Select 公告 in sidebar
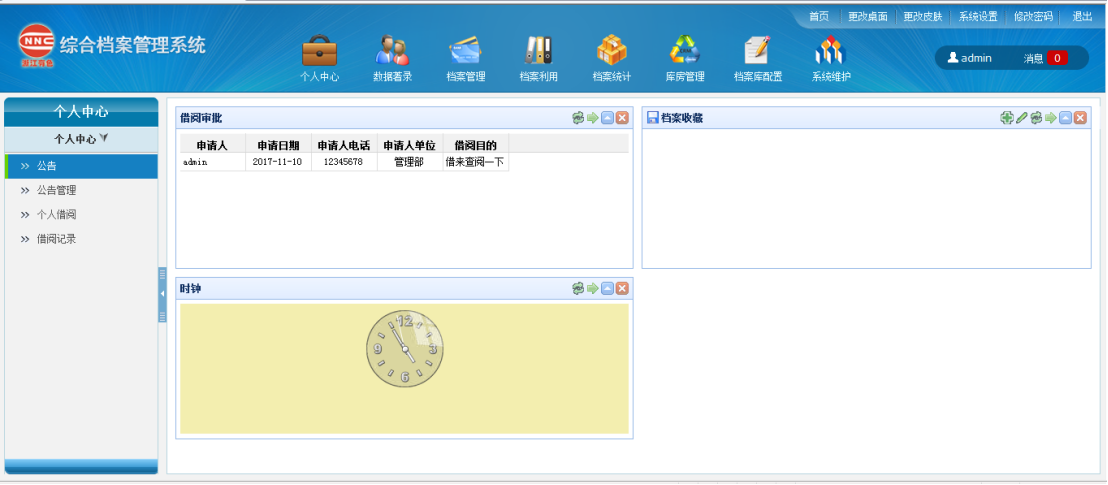Viewport: 1108px width, 485px height. [81, 166]
